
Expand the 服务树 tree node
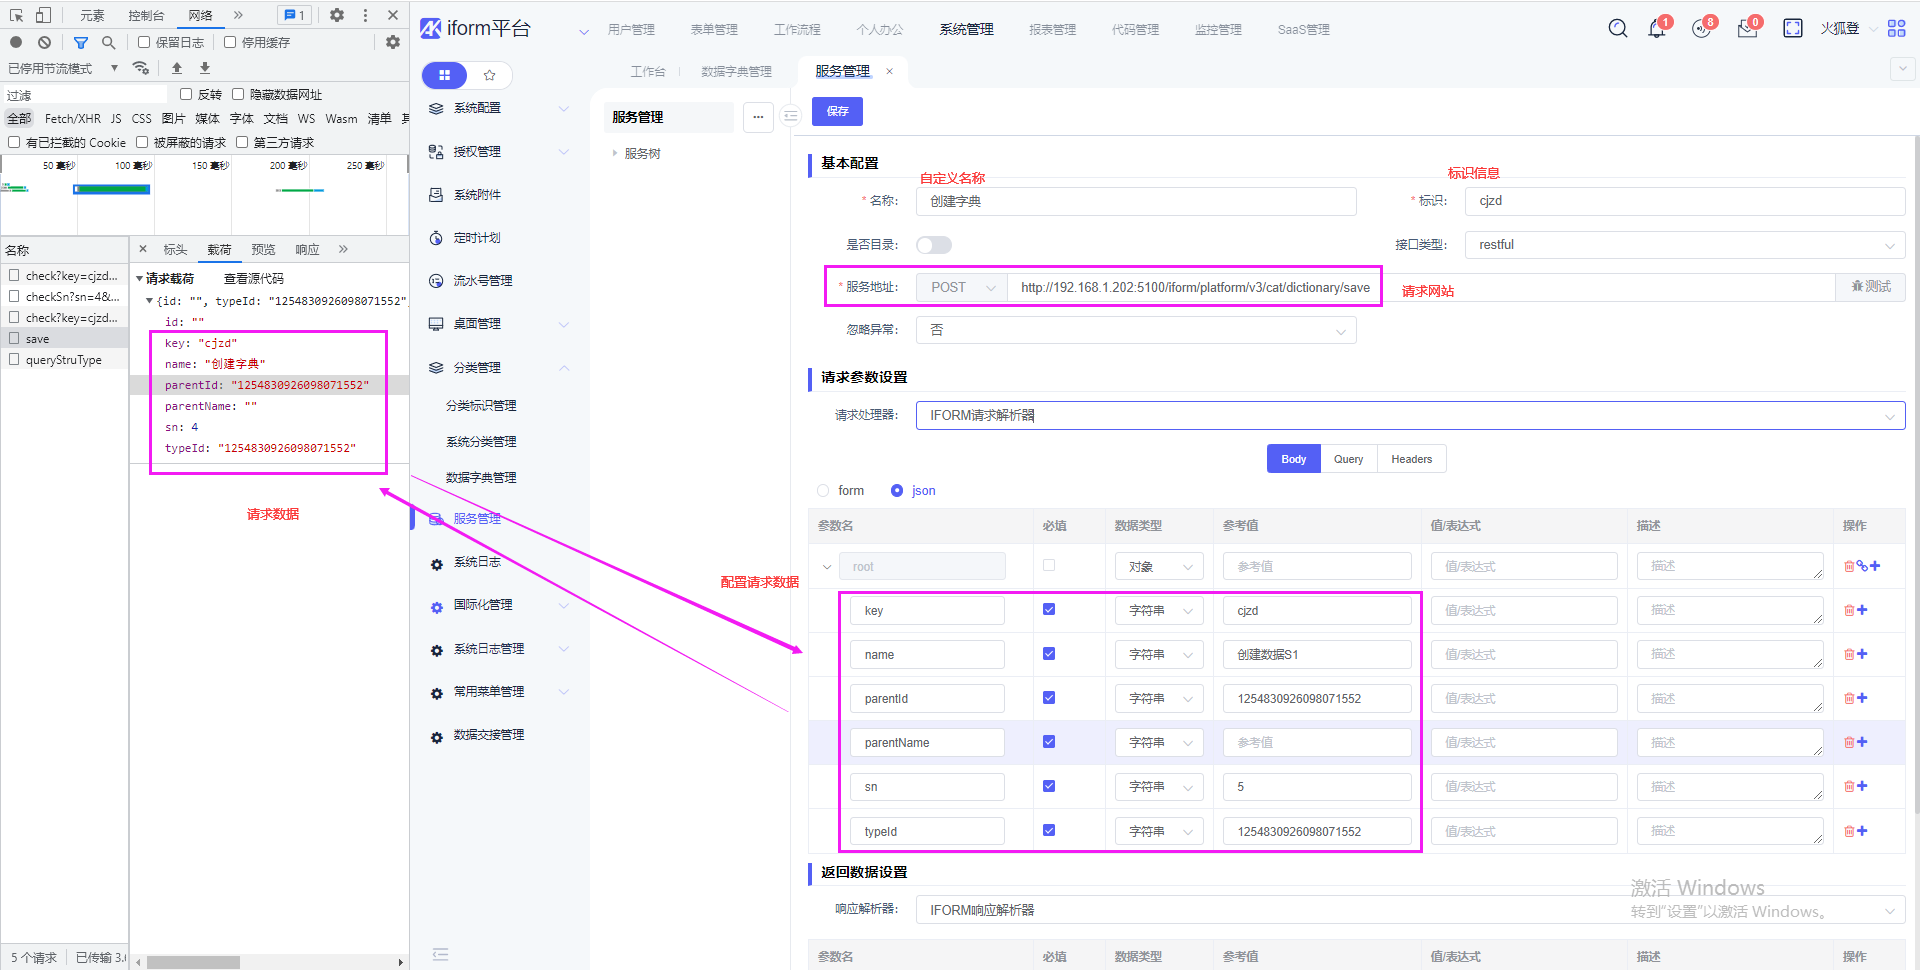tap(615, 154)
